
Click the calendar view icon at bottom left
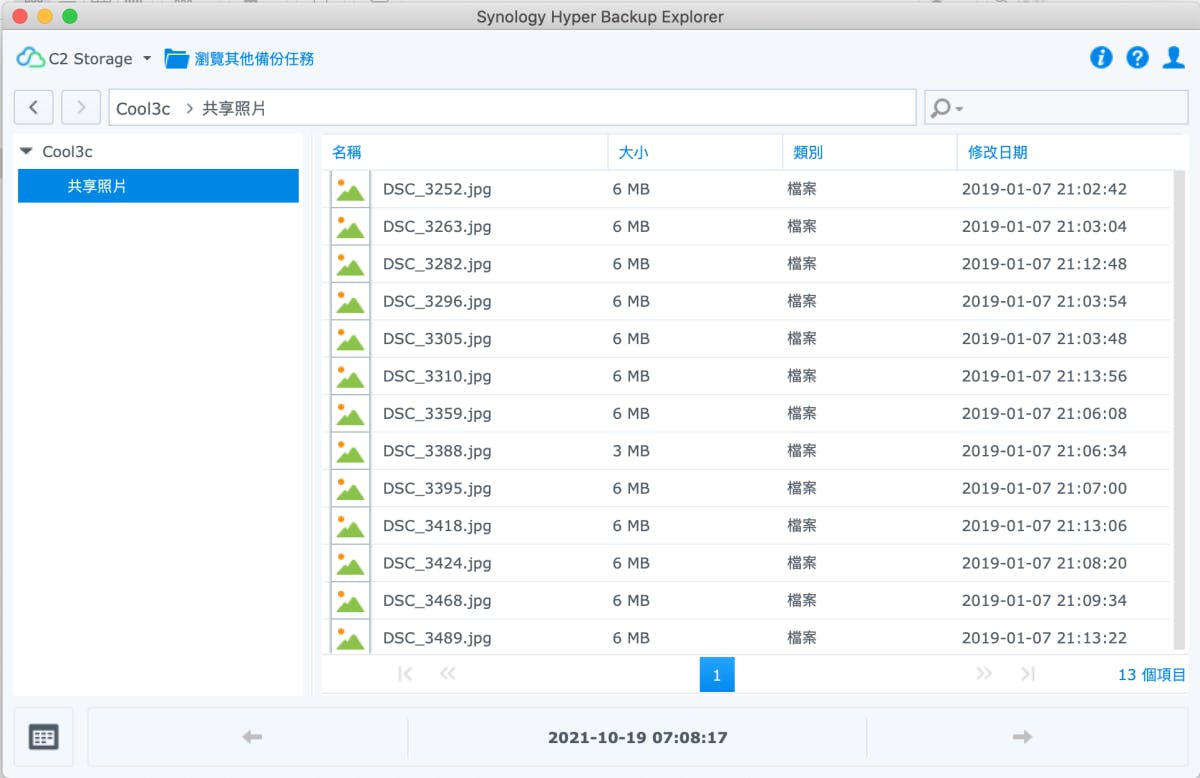tap(43, 737)
